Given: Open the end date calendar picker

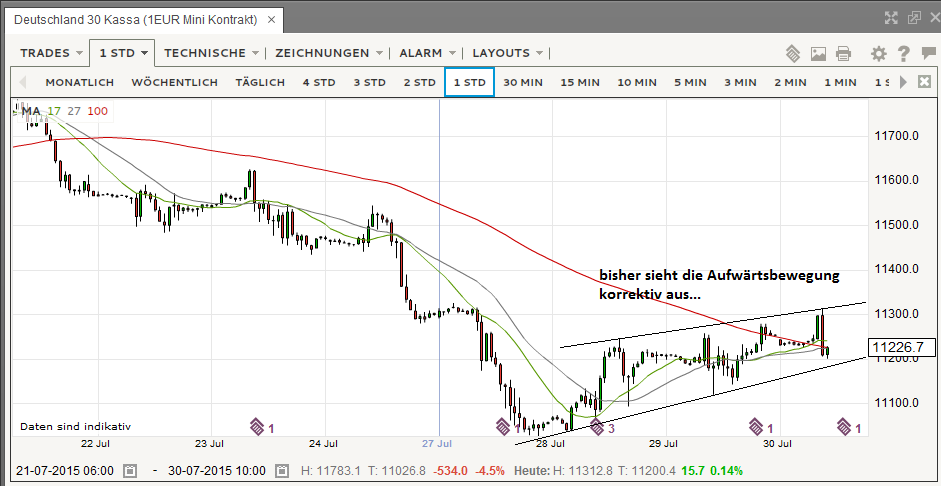Looking at the screenshot, I should [282, 470].
